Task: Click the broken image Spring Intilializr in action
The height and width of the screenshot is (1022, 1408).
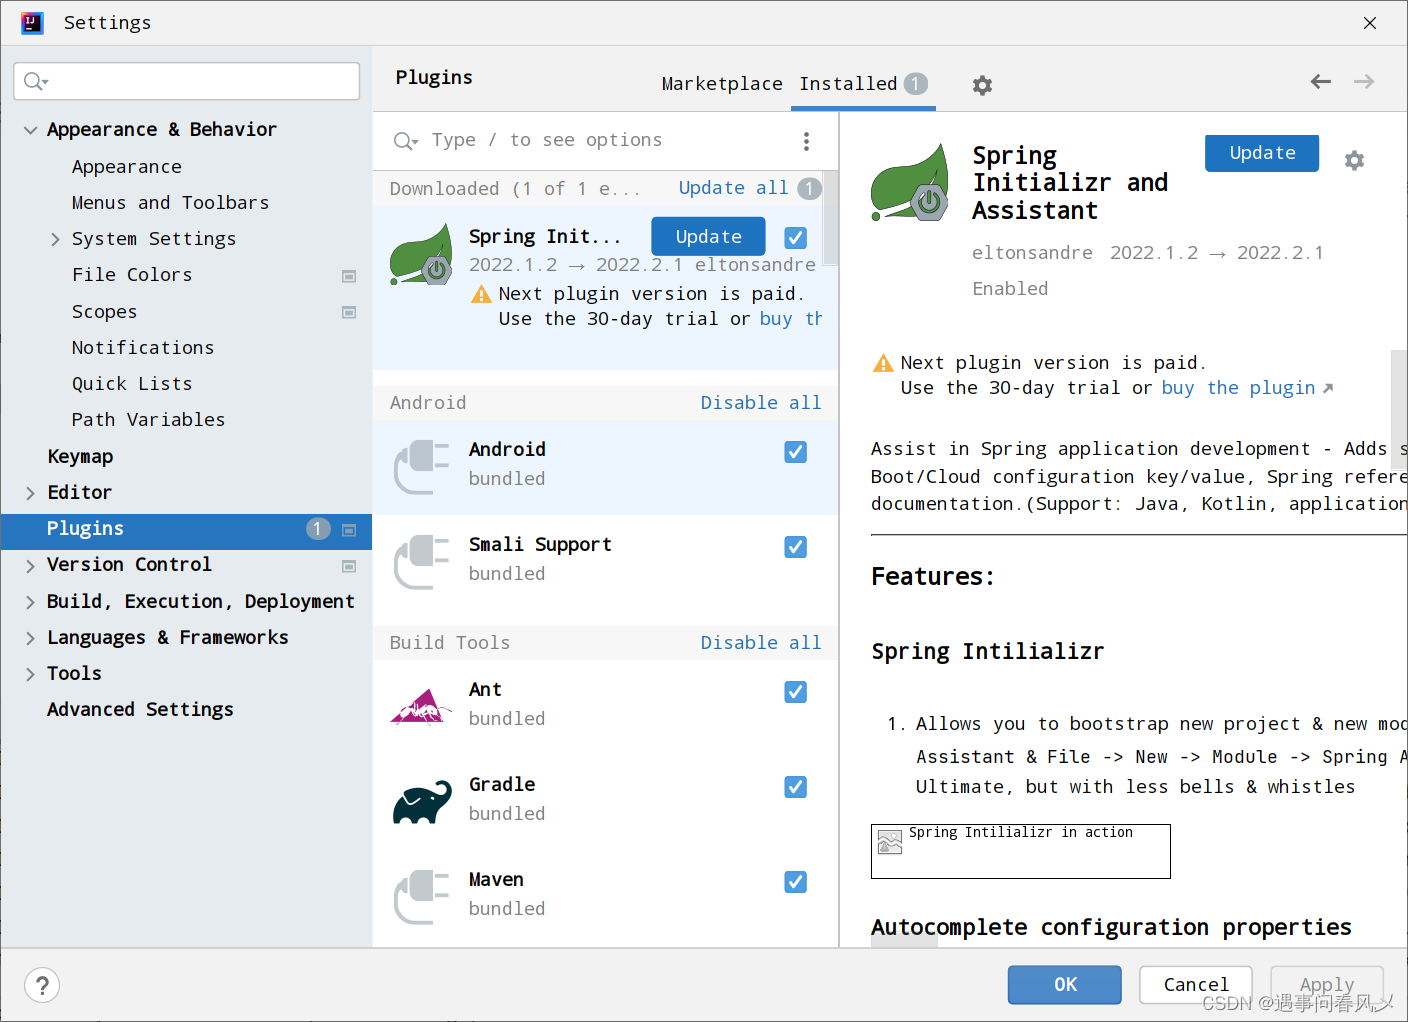Action: coord(1021,851)
